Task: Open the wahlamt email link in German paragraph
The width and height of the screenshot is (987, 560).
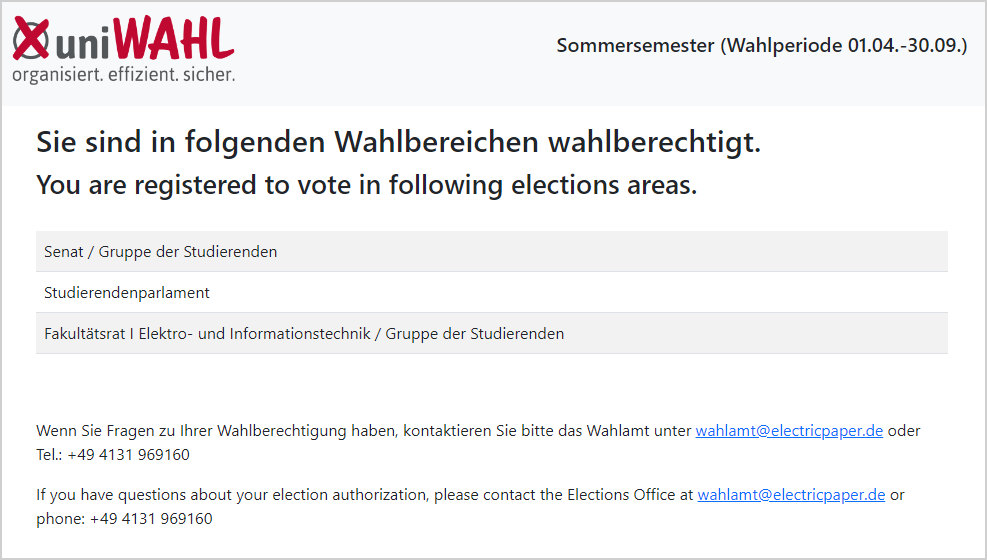Action: (x=789, y=431)
